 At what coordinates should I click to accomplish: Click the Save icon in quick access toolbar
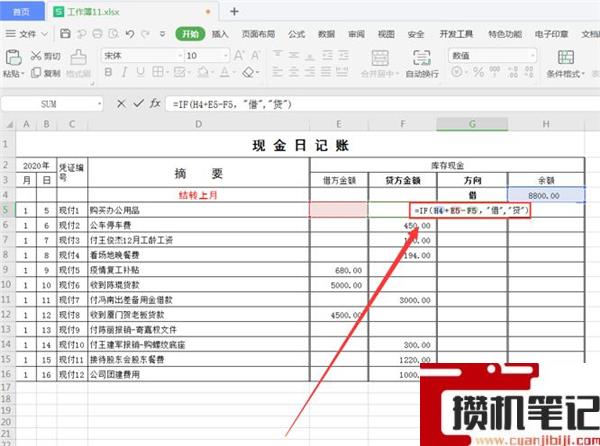(65, 34)
